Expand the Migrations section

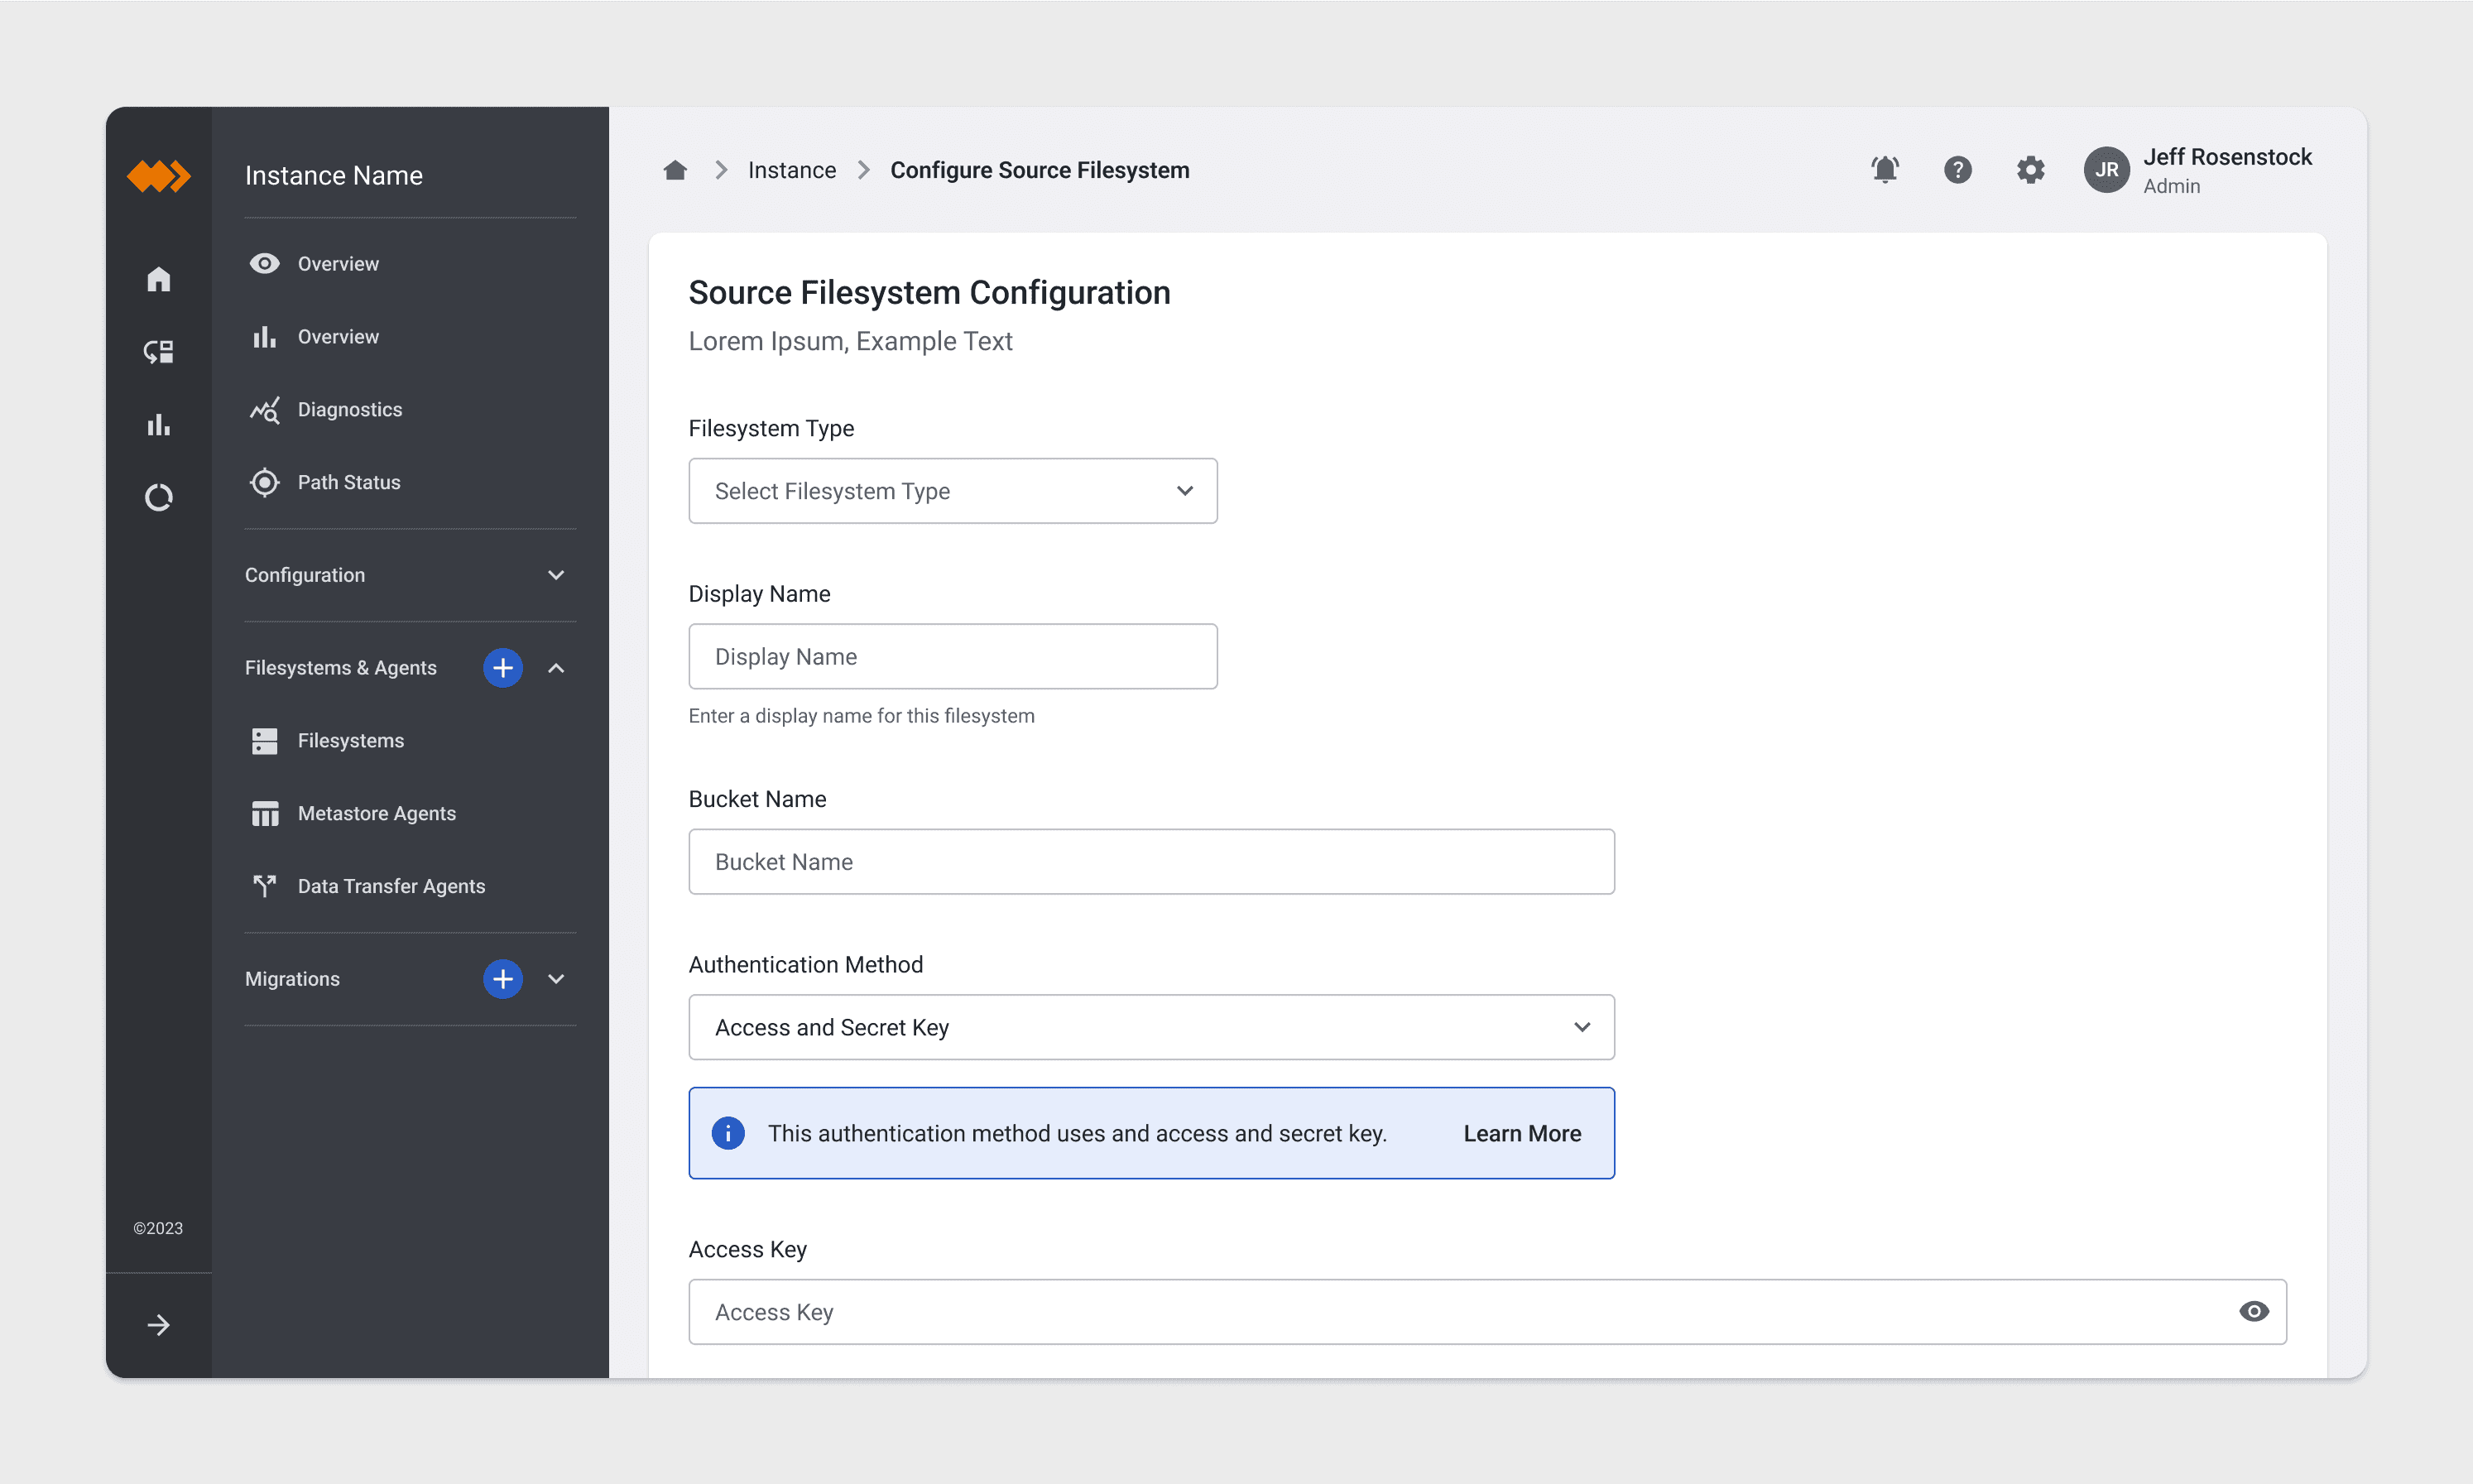click(555, 979)
